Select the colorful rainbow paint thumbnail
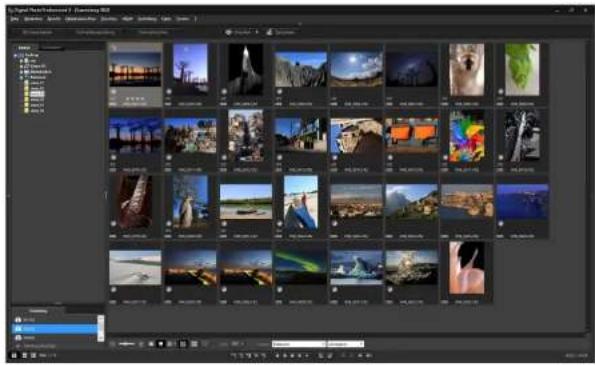Image resolution: width=595 pixels, height=365 pixels. [467, 136]
